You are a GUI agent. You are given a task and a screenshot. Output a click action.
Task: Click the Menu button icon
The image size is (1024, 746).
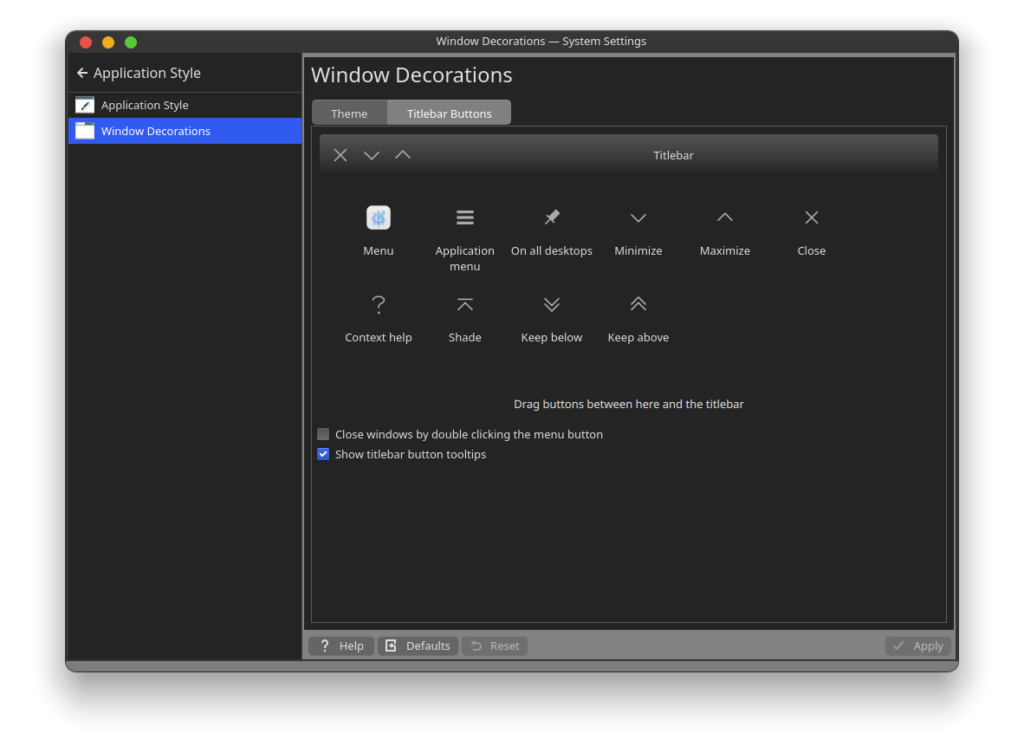point(378,218)
